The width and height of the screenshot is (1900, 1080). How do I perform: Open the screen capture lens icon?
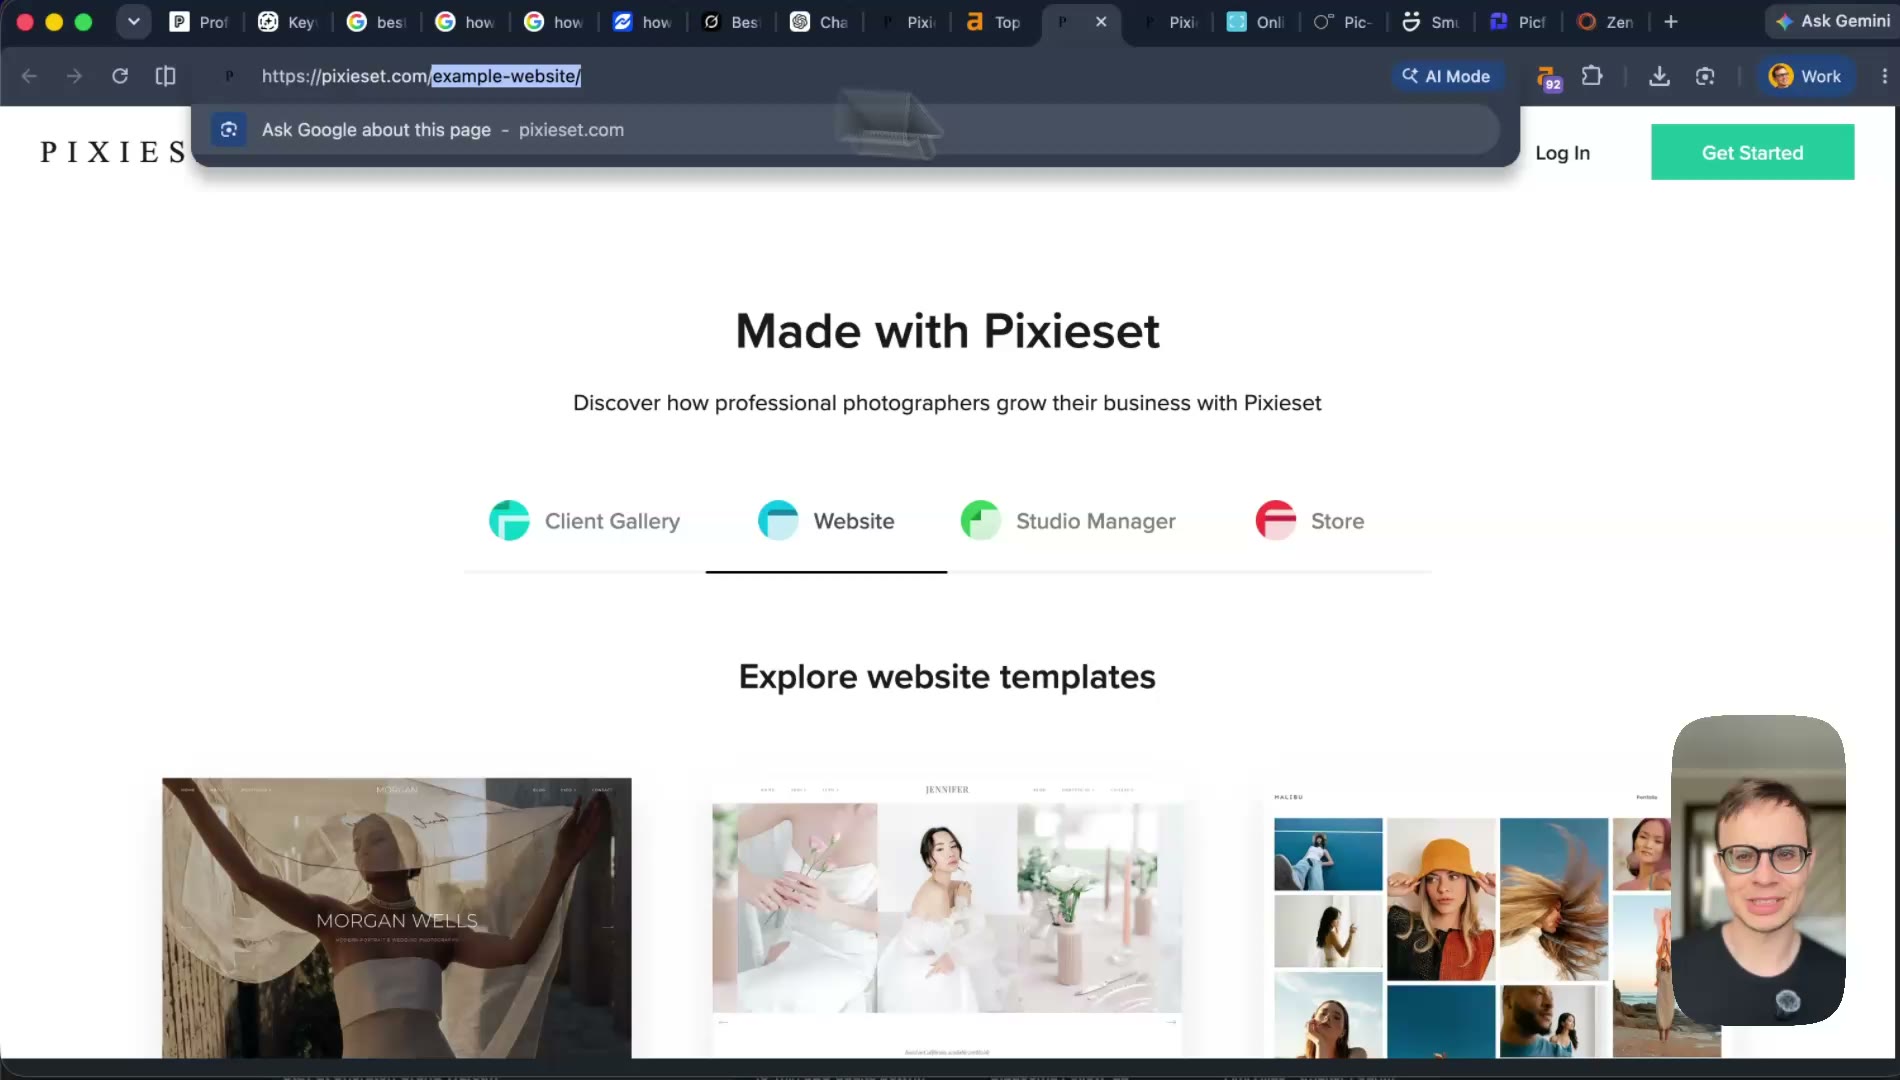pyautogui.click(x=1705, y=76)
